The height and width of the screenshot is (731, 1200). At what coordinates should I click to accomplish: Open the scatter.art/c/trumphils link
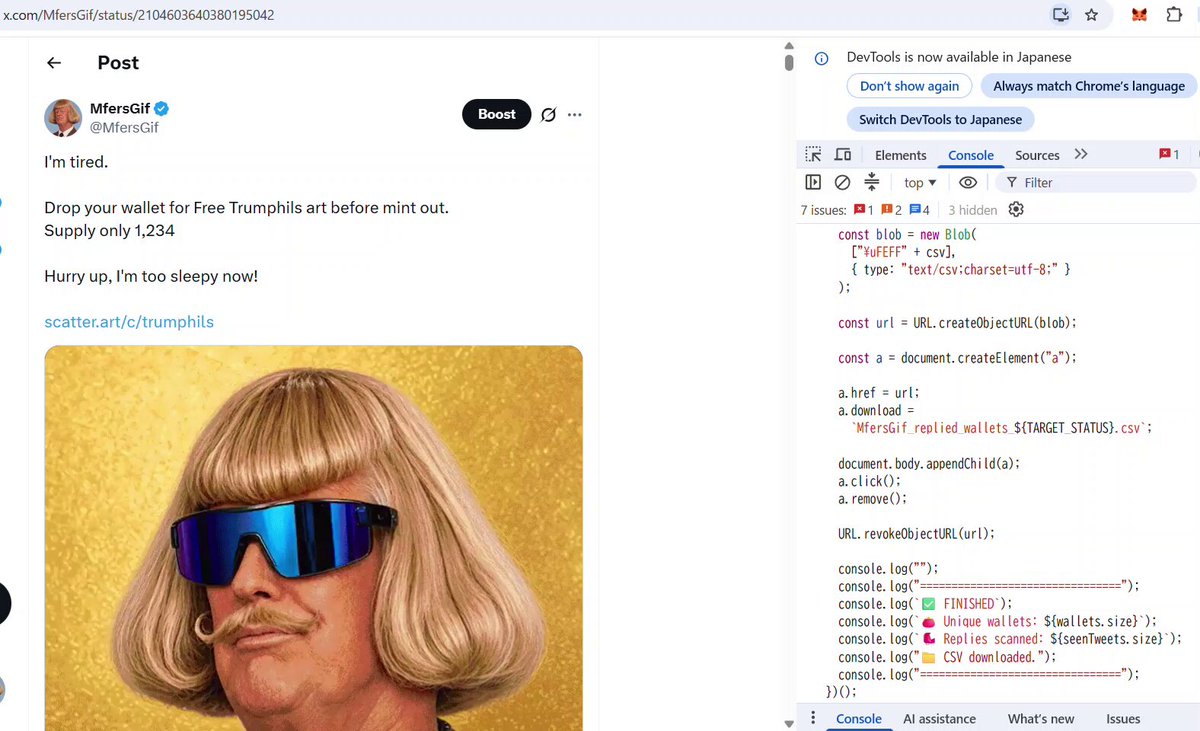[129, 322]
